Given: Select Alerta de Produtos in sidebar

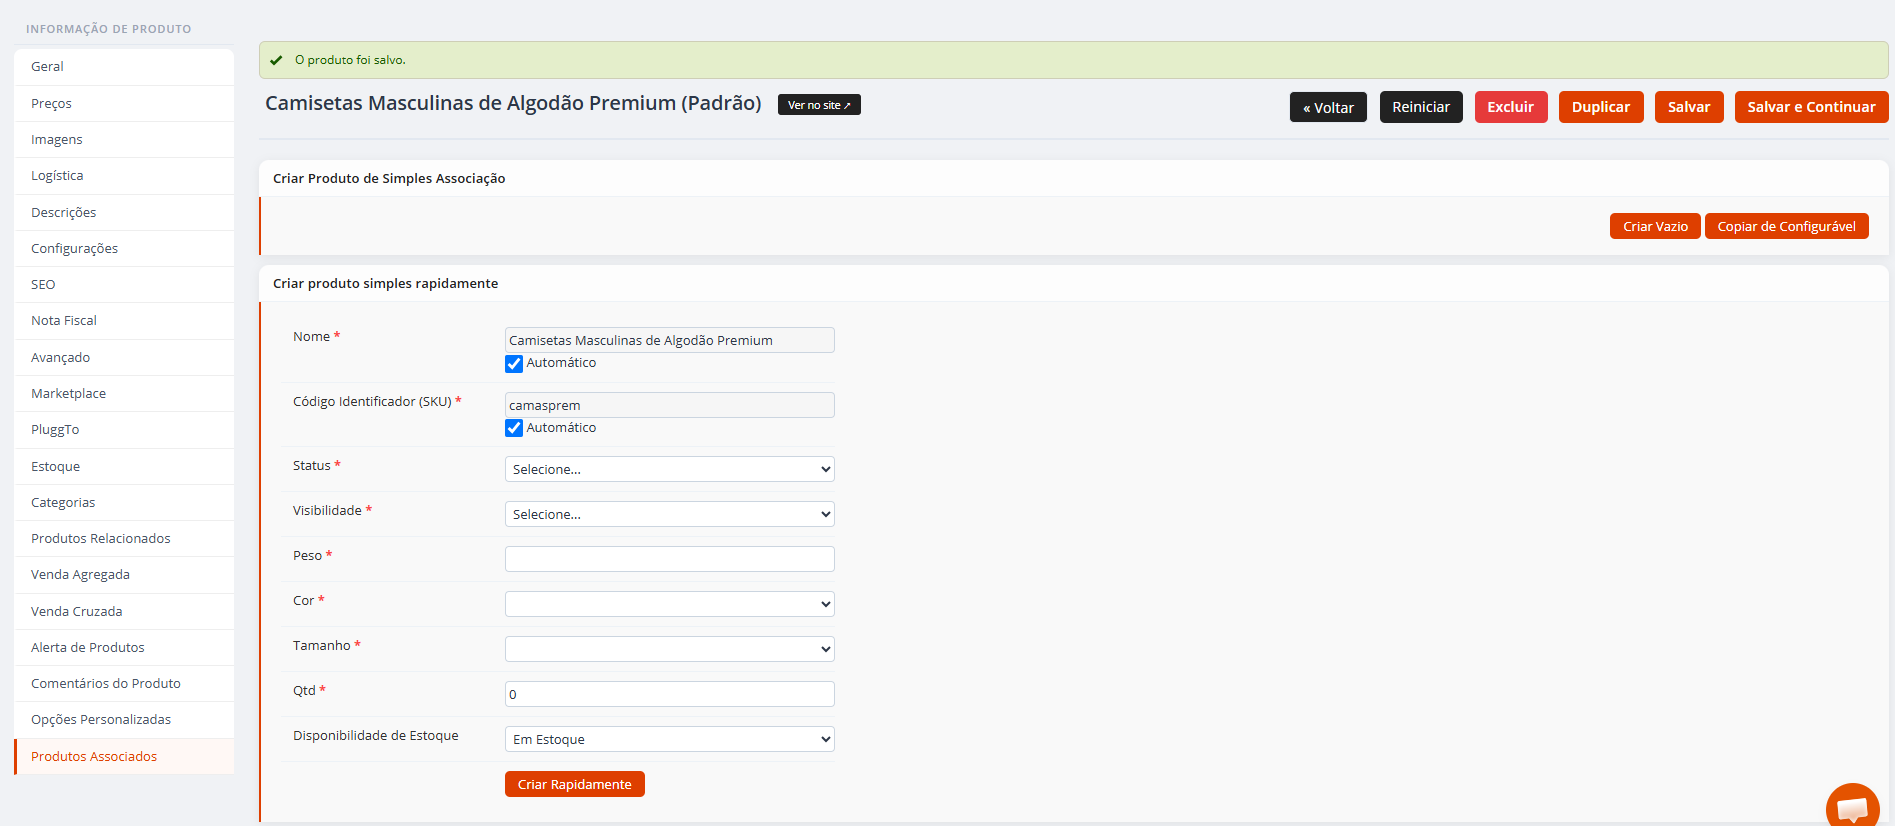Looking at the screenshot, I should (124, 647).
